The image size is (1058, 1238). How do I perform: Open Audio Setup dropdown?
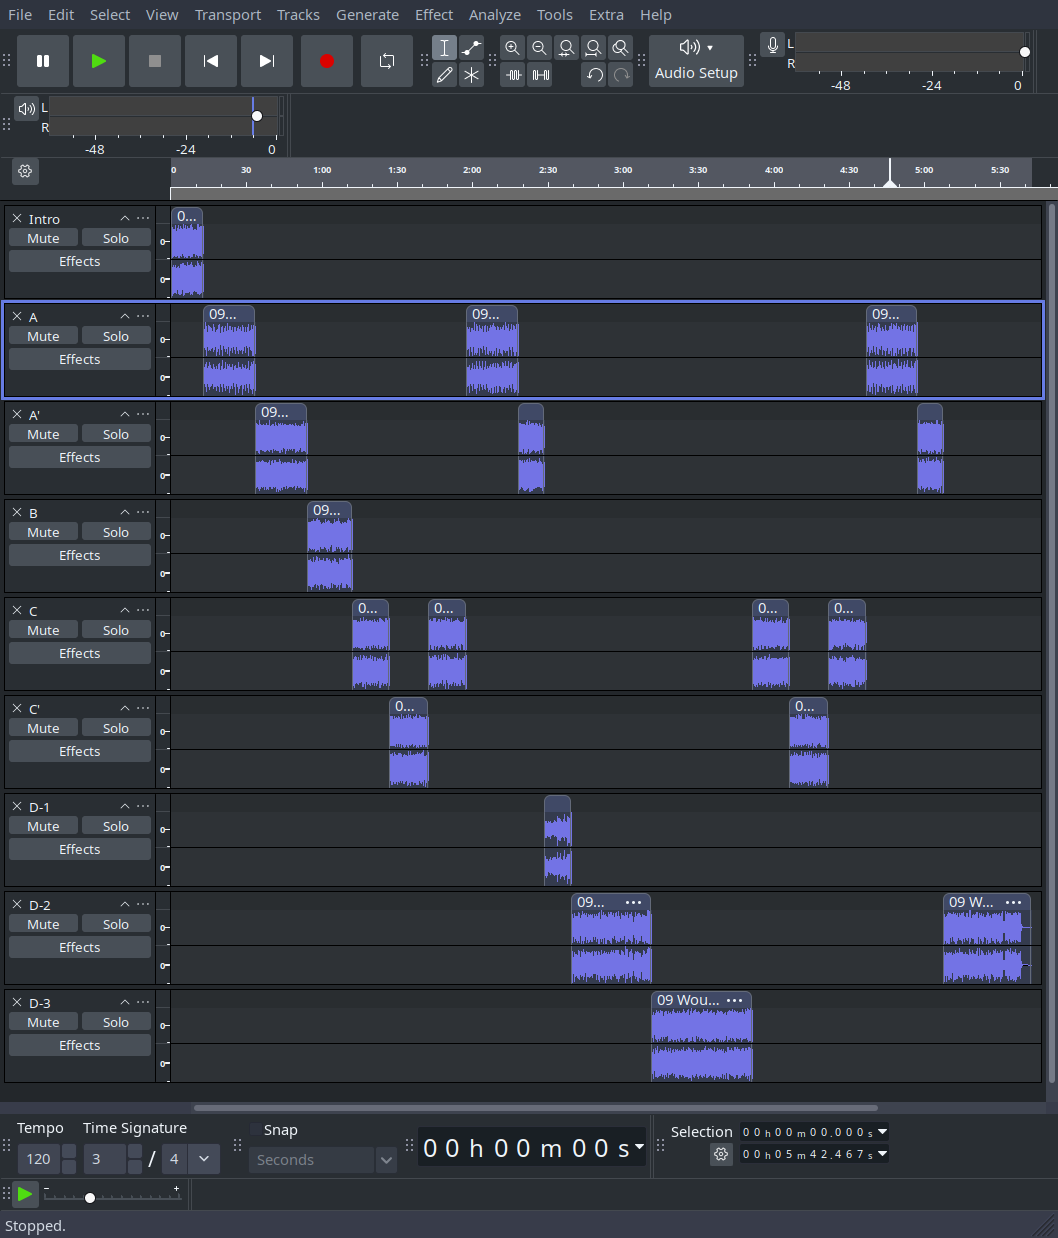point(696,61)
